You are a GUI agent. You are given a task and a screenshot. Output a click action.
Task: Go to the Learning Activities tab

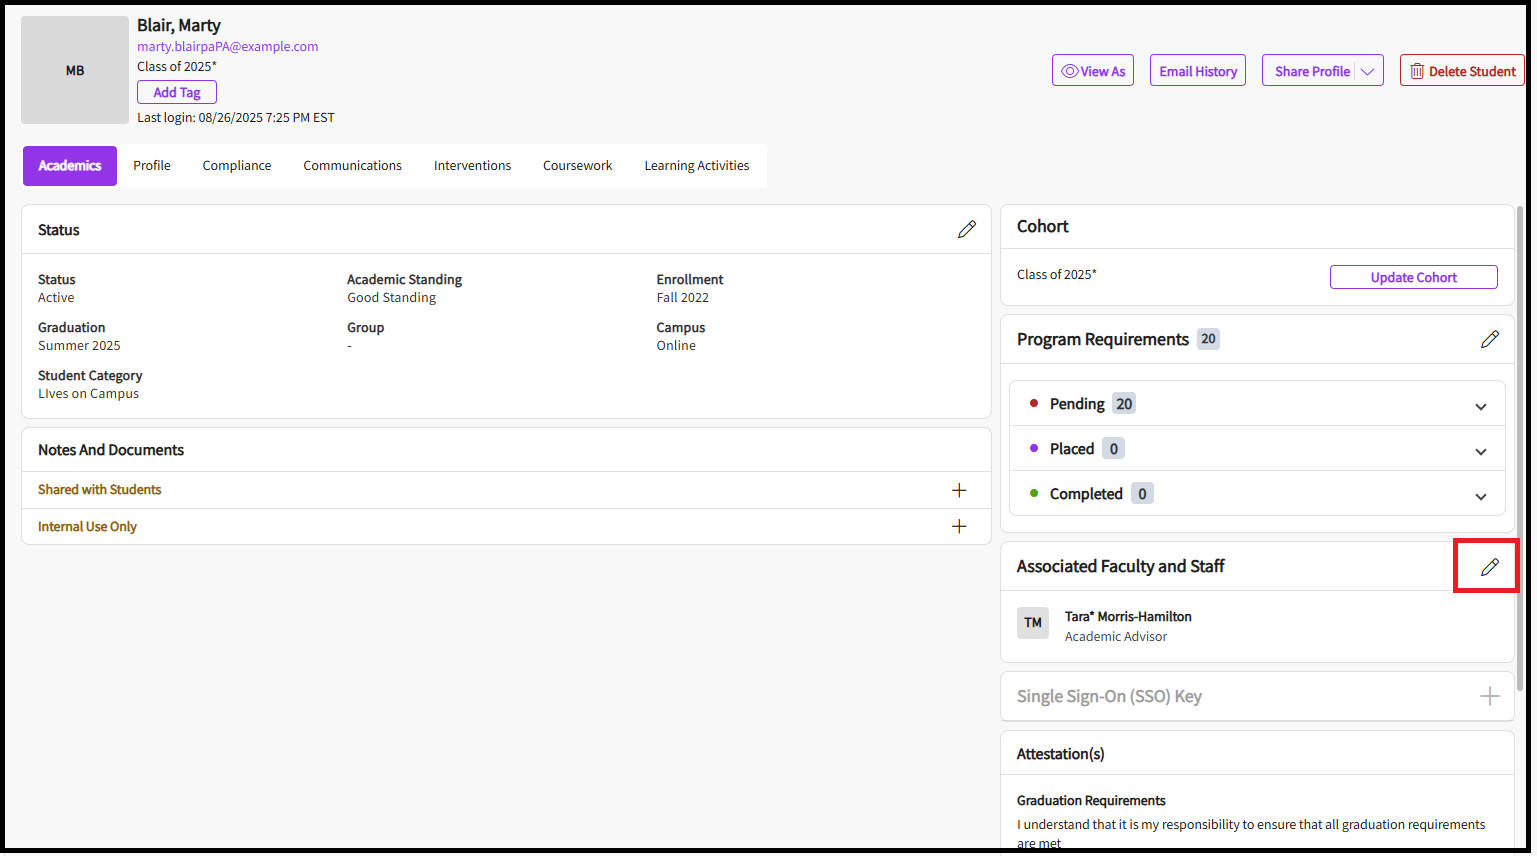click(x=696, y=166)
